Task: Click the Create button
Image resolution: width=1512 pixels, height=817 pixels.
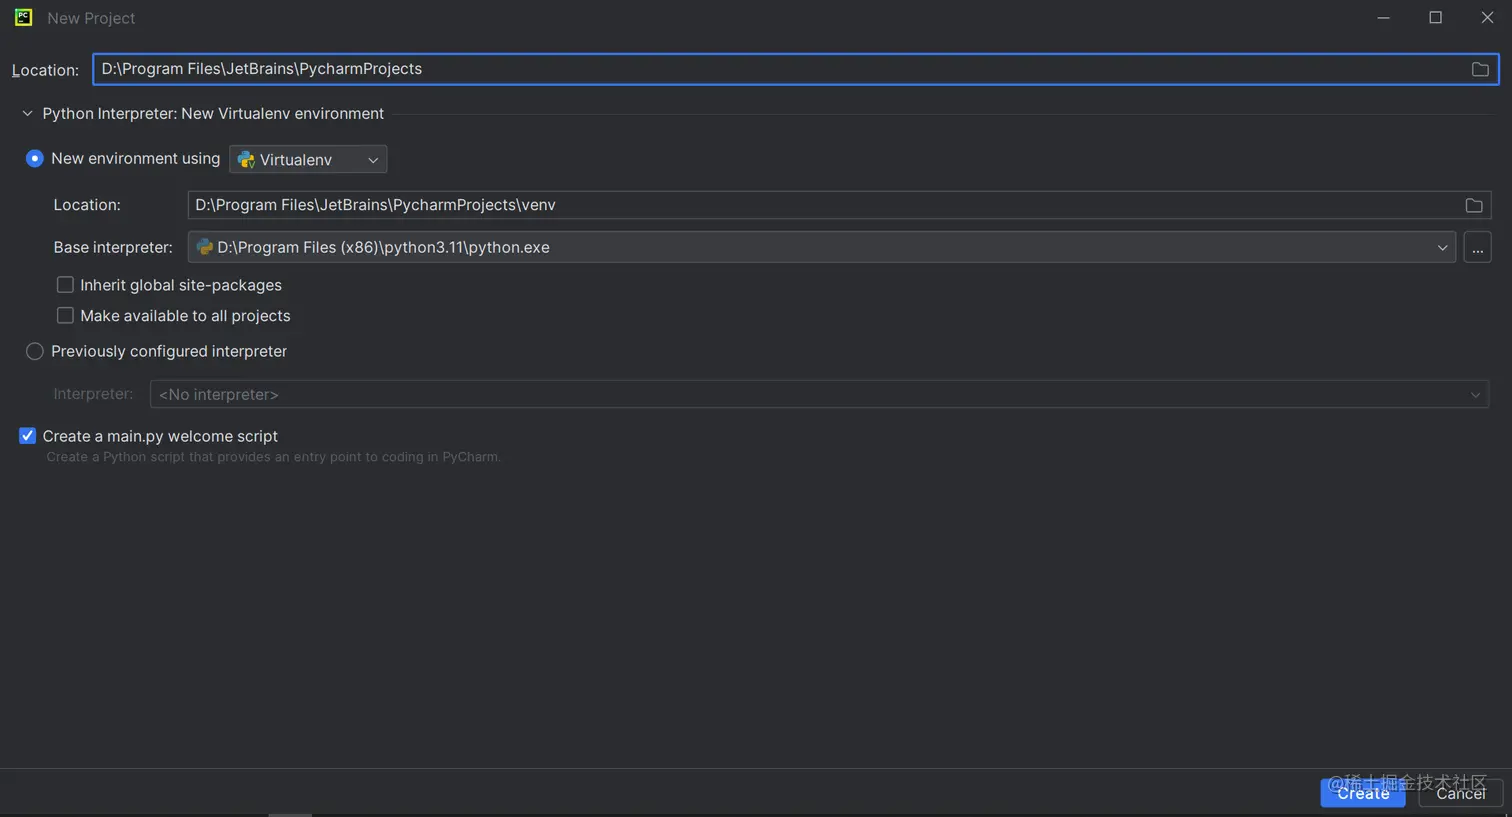Action: click(x=1363, y=793)
